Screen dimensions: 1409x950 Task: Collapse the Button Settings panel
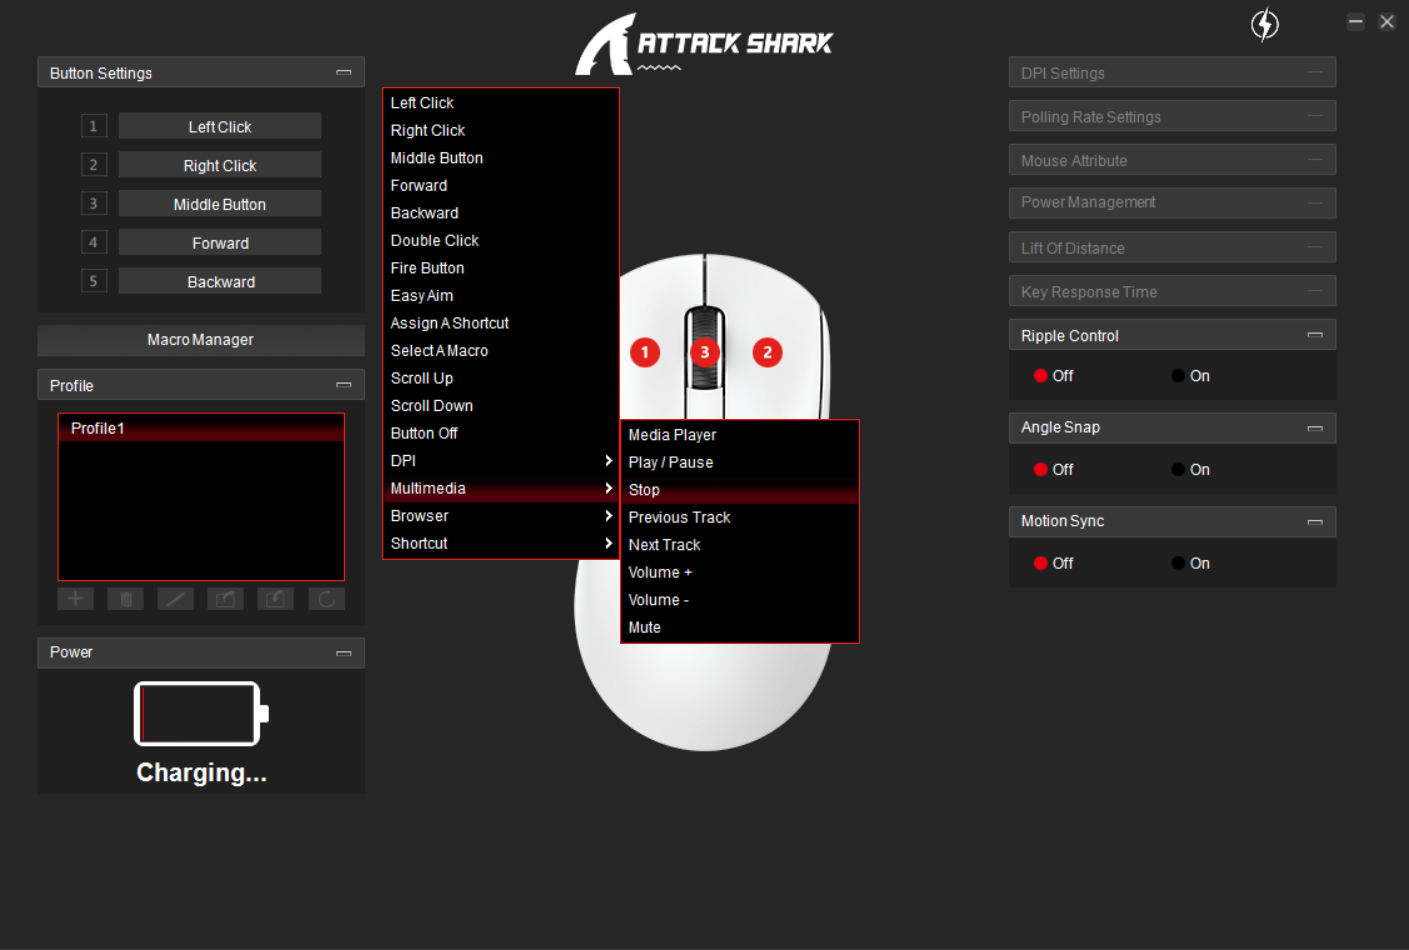(x=344, y=73)
